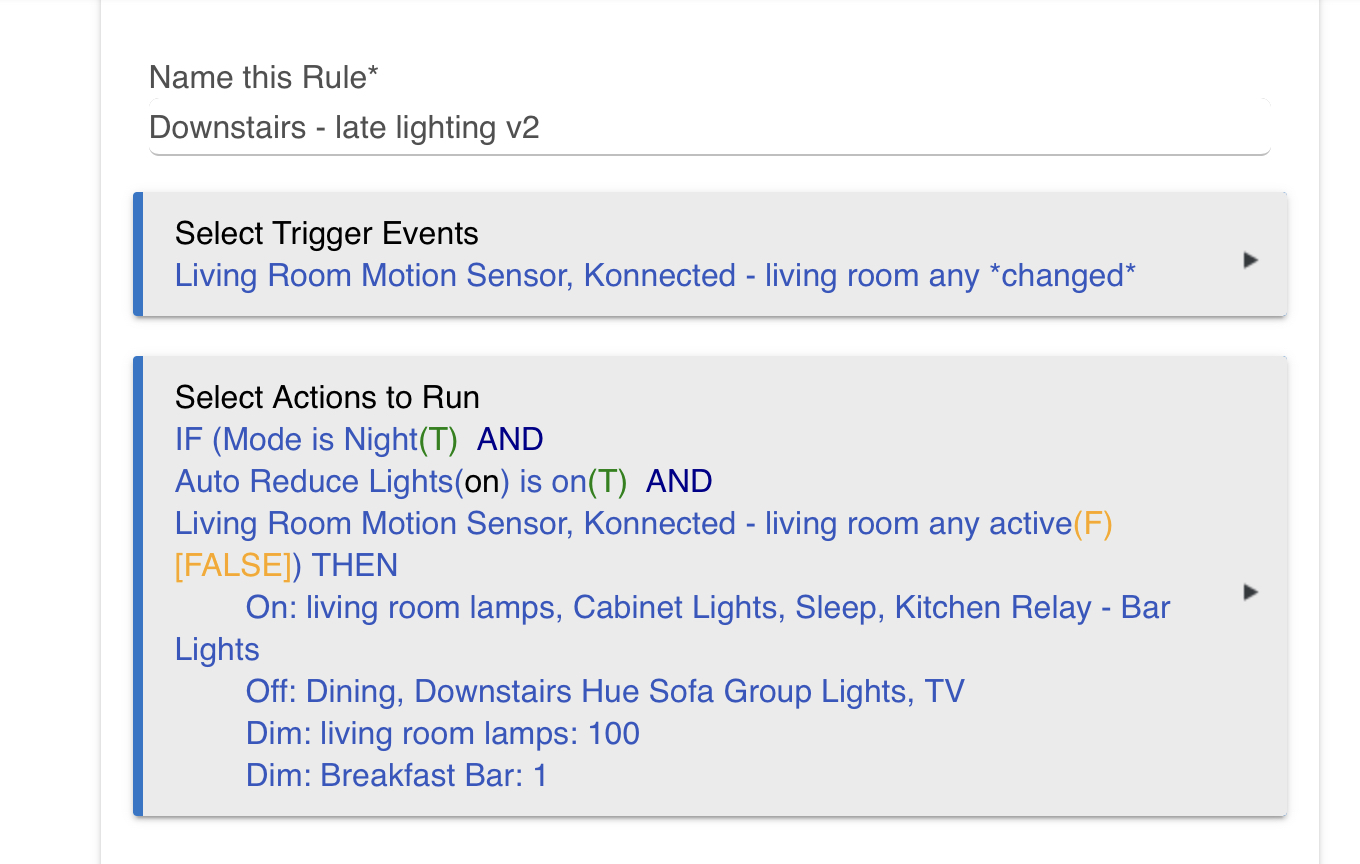Click the orange (F) after any active
Viewport: 1360px width, 864px height.
click(1093, 524)
